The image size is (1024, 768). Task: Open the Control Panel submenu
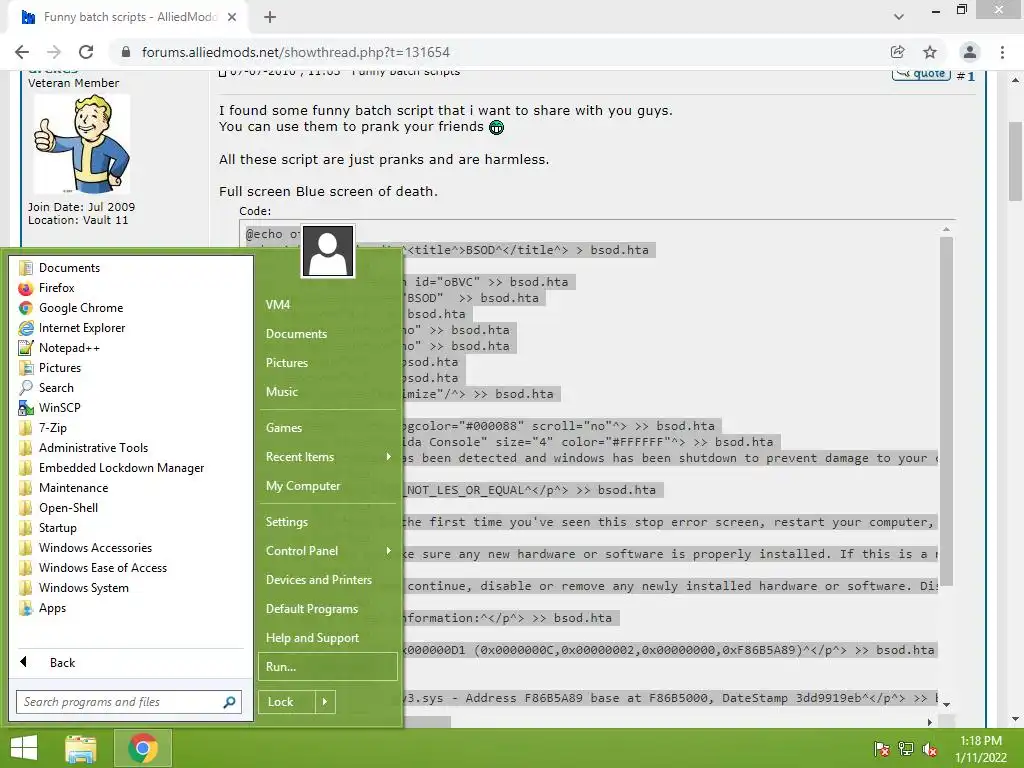[327, 551]
